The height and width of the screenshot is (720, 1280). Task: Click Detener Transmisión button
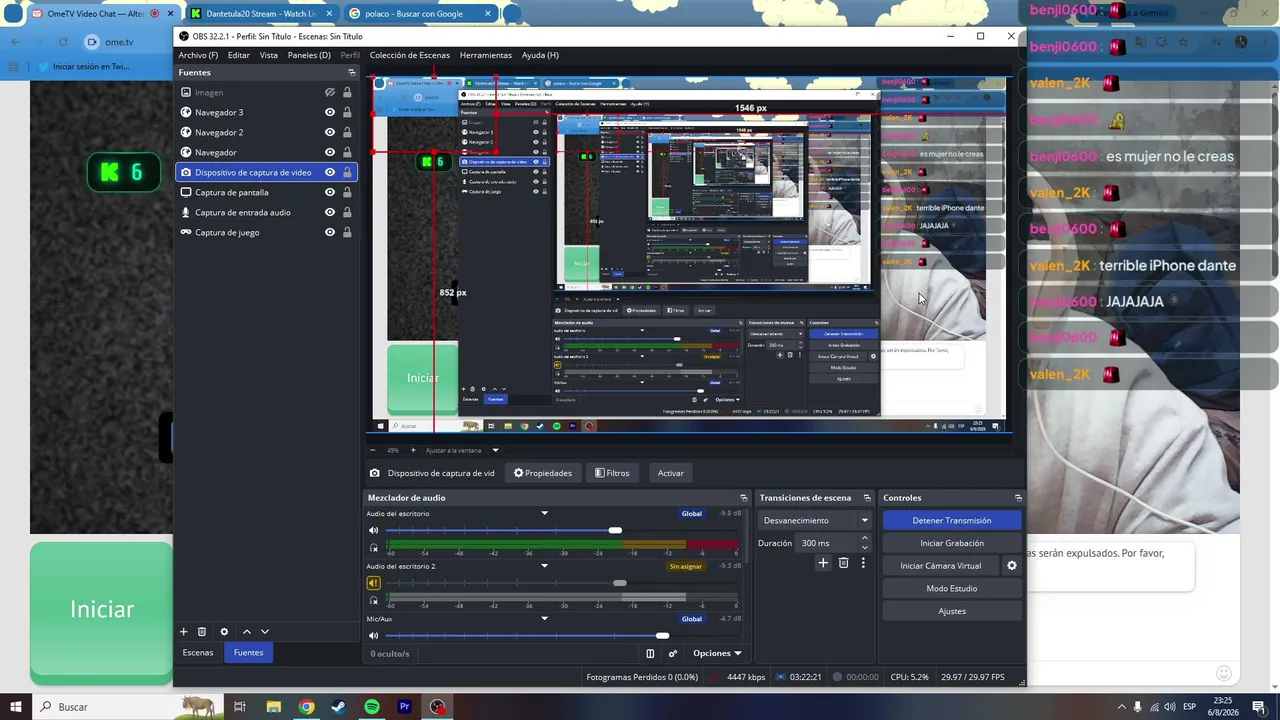(x=952, y=521)
